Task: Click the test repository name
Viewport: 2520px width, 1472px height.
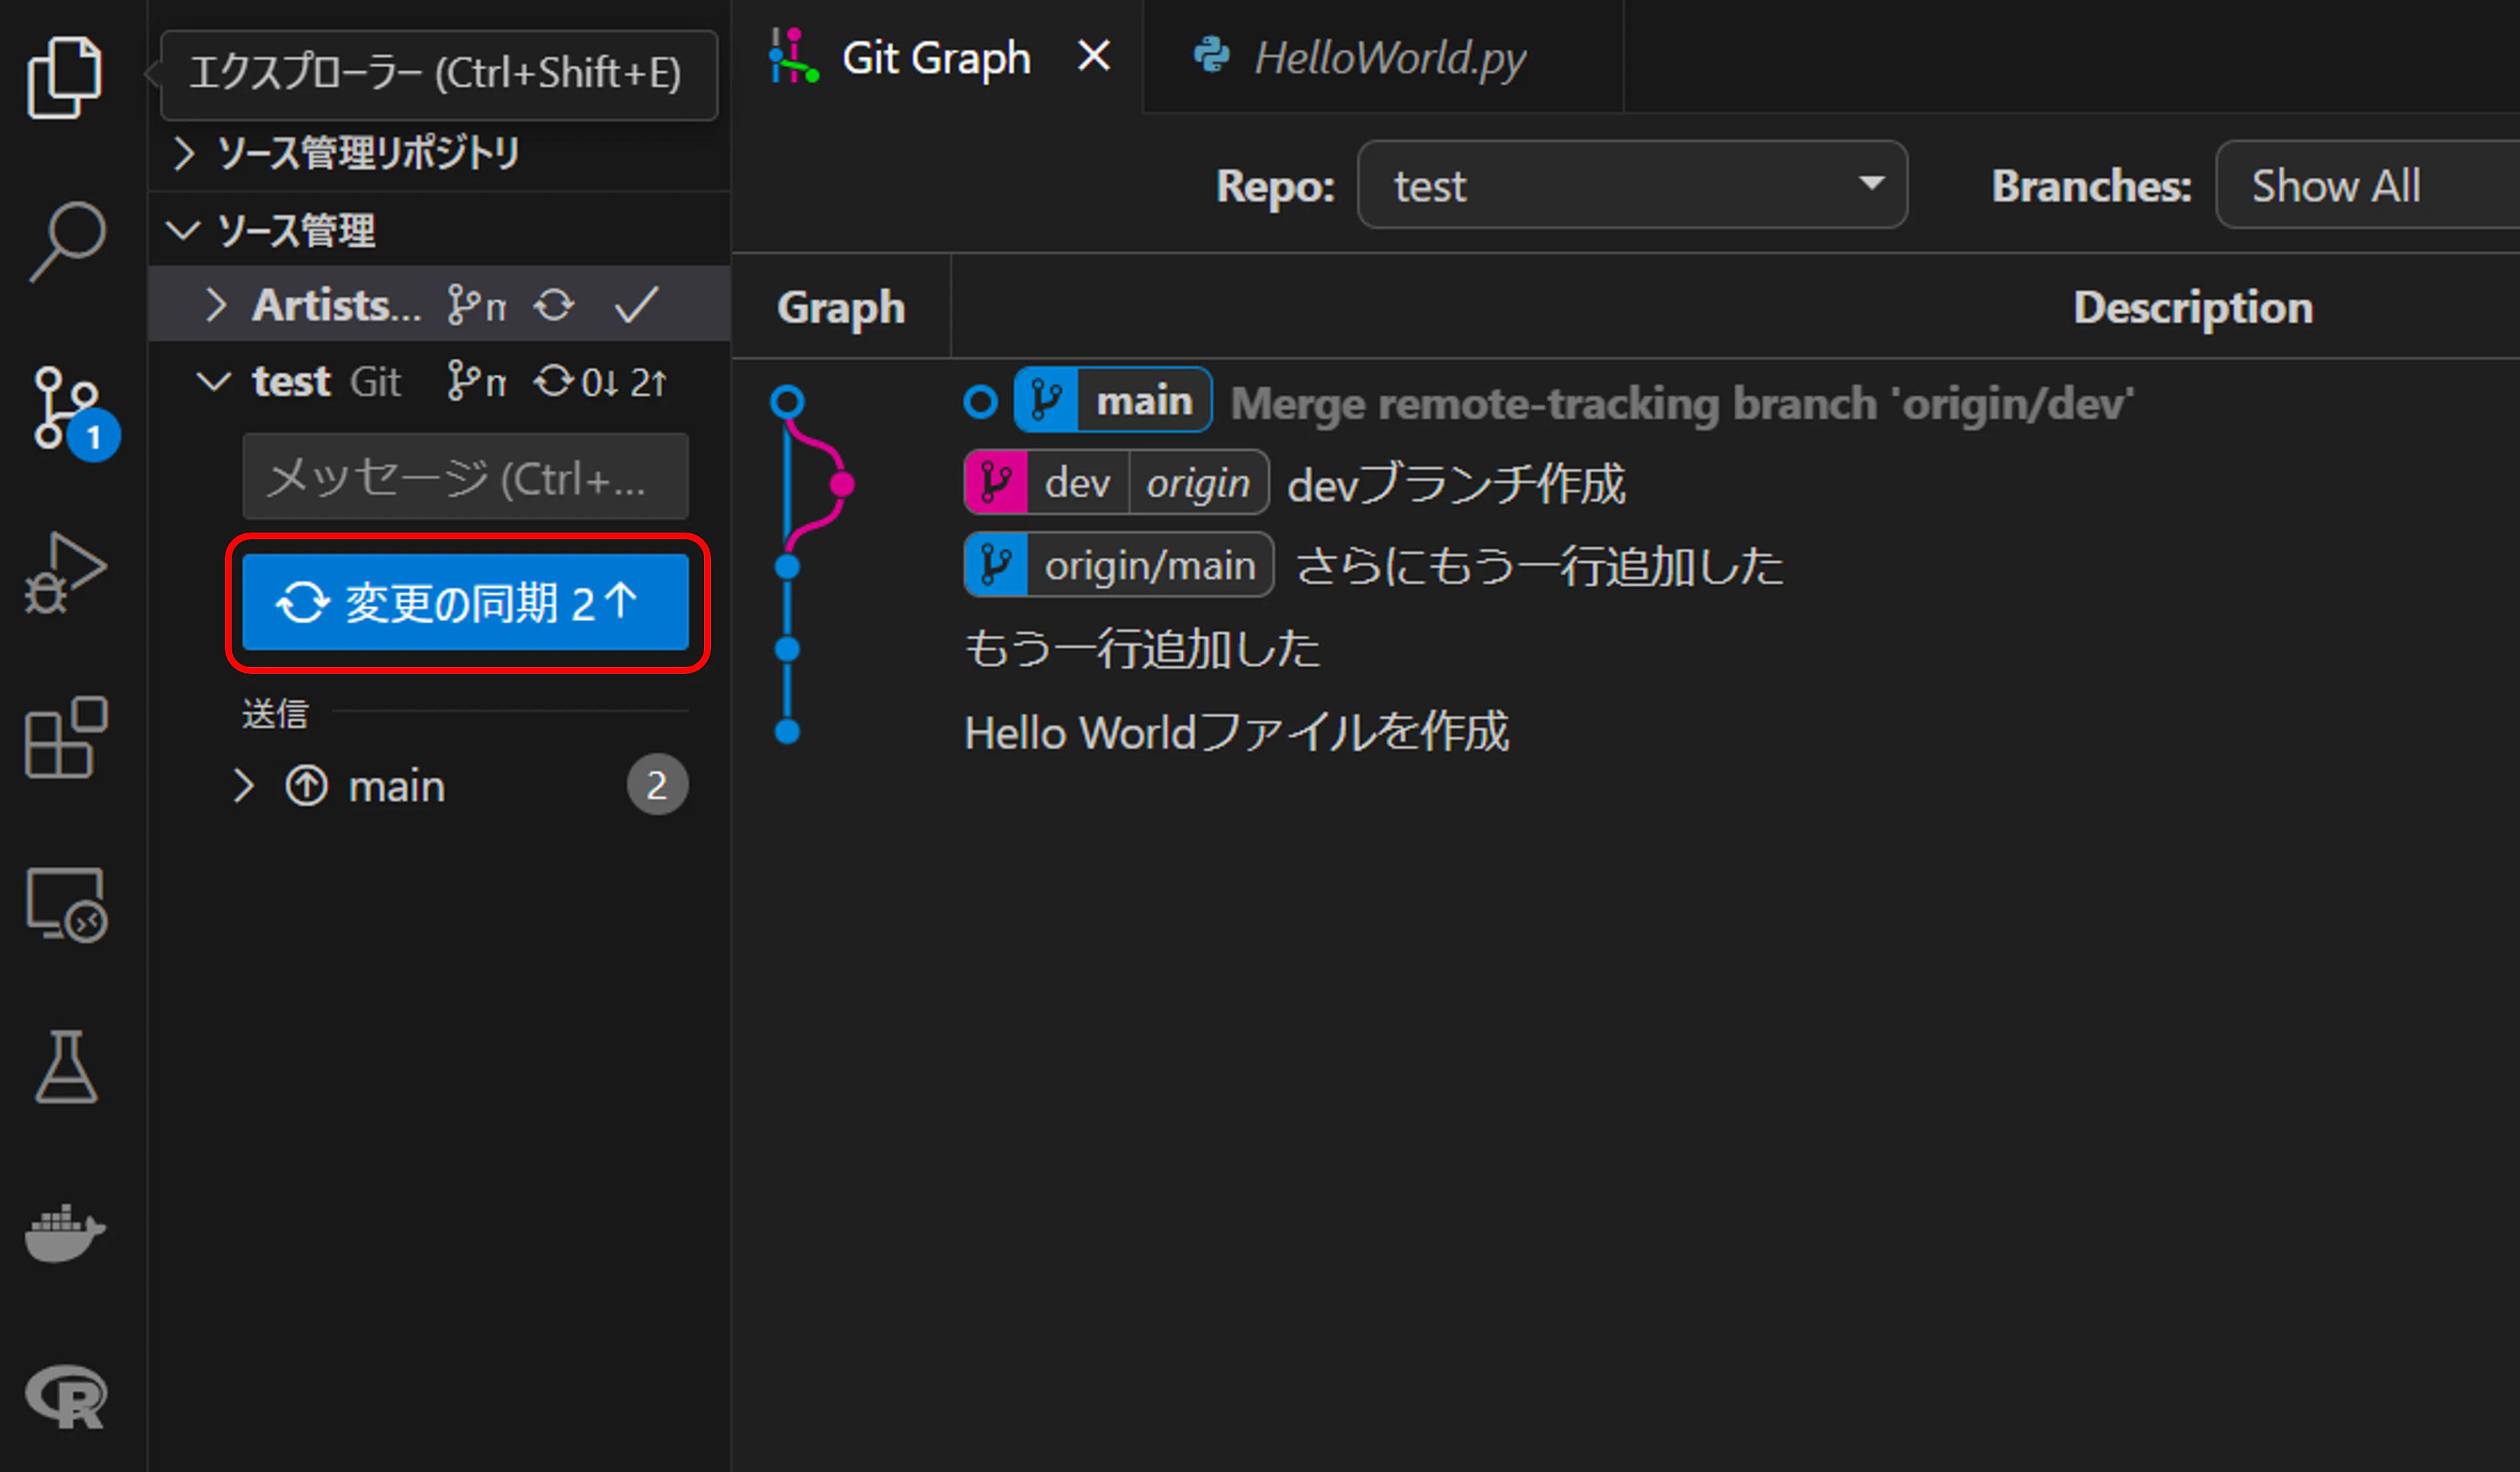Action: point(291,382)
